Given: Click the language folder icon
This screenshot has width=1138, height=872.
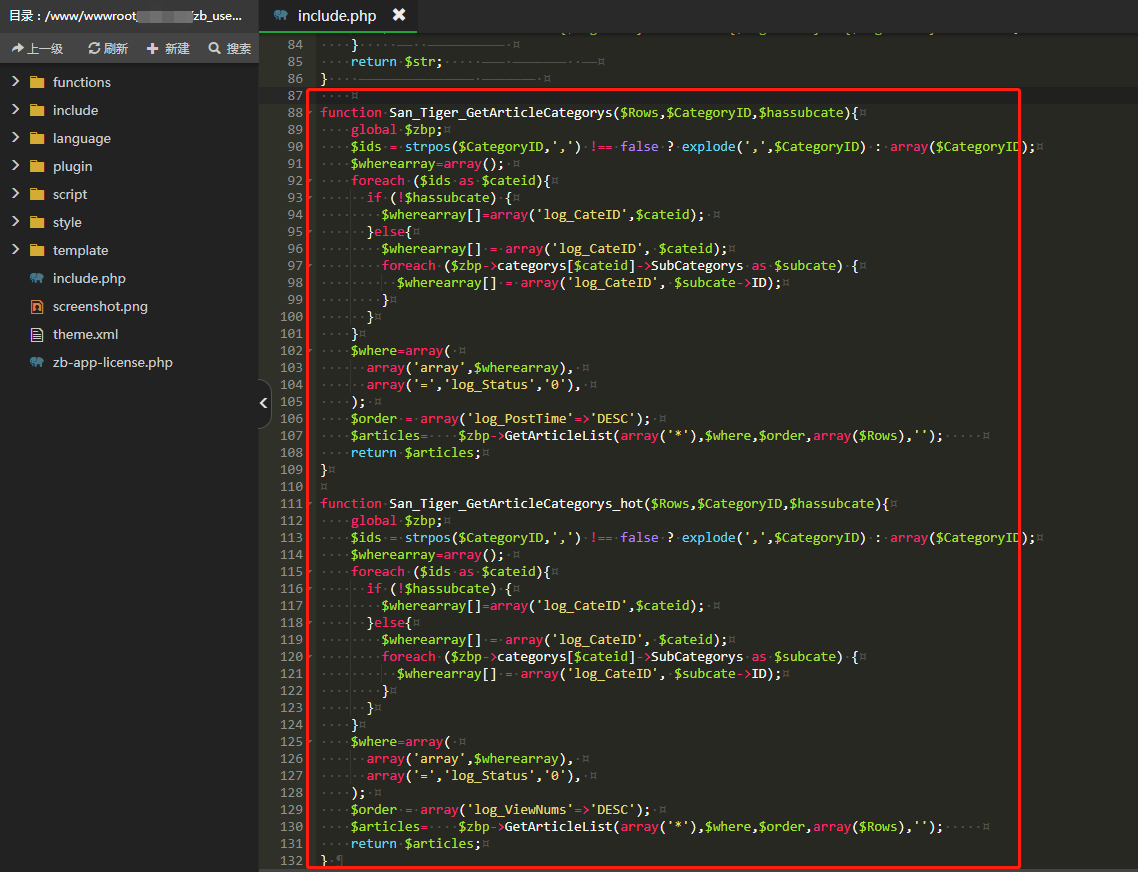Looking at the screenshot, I should pos(37,138).
